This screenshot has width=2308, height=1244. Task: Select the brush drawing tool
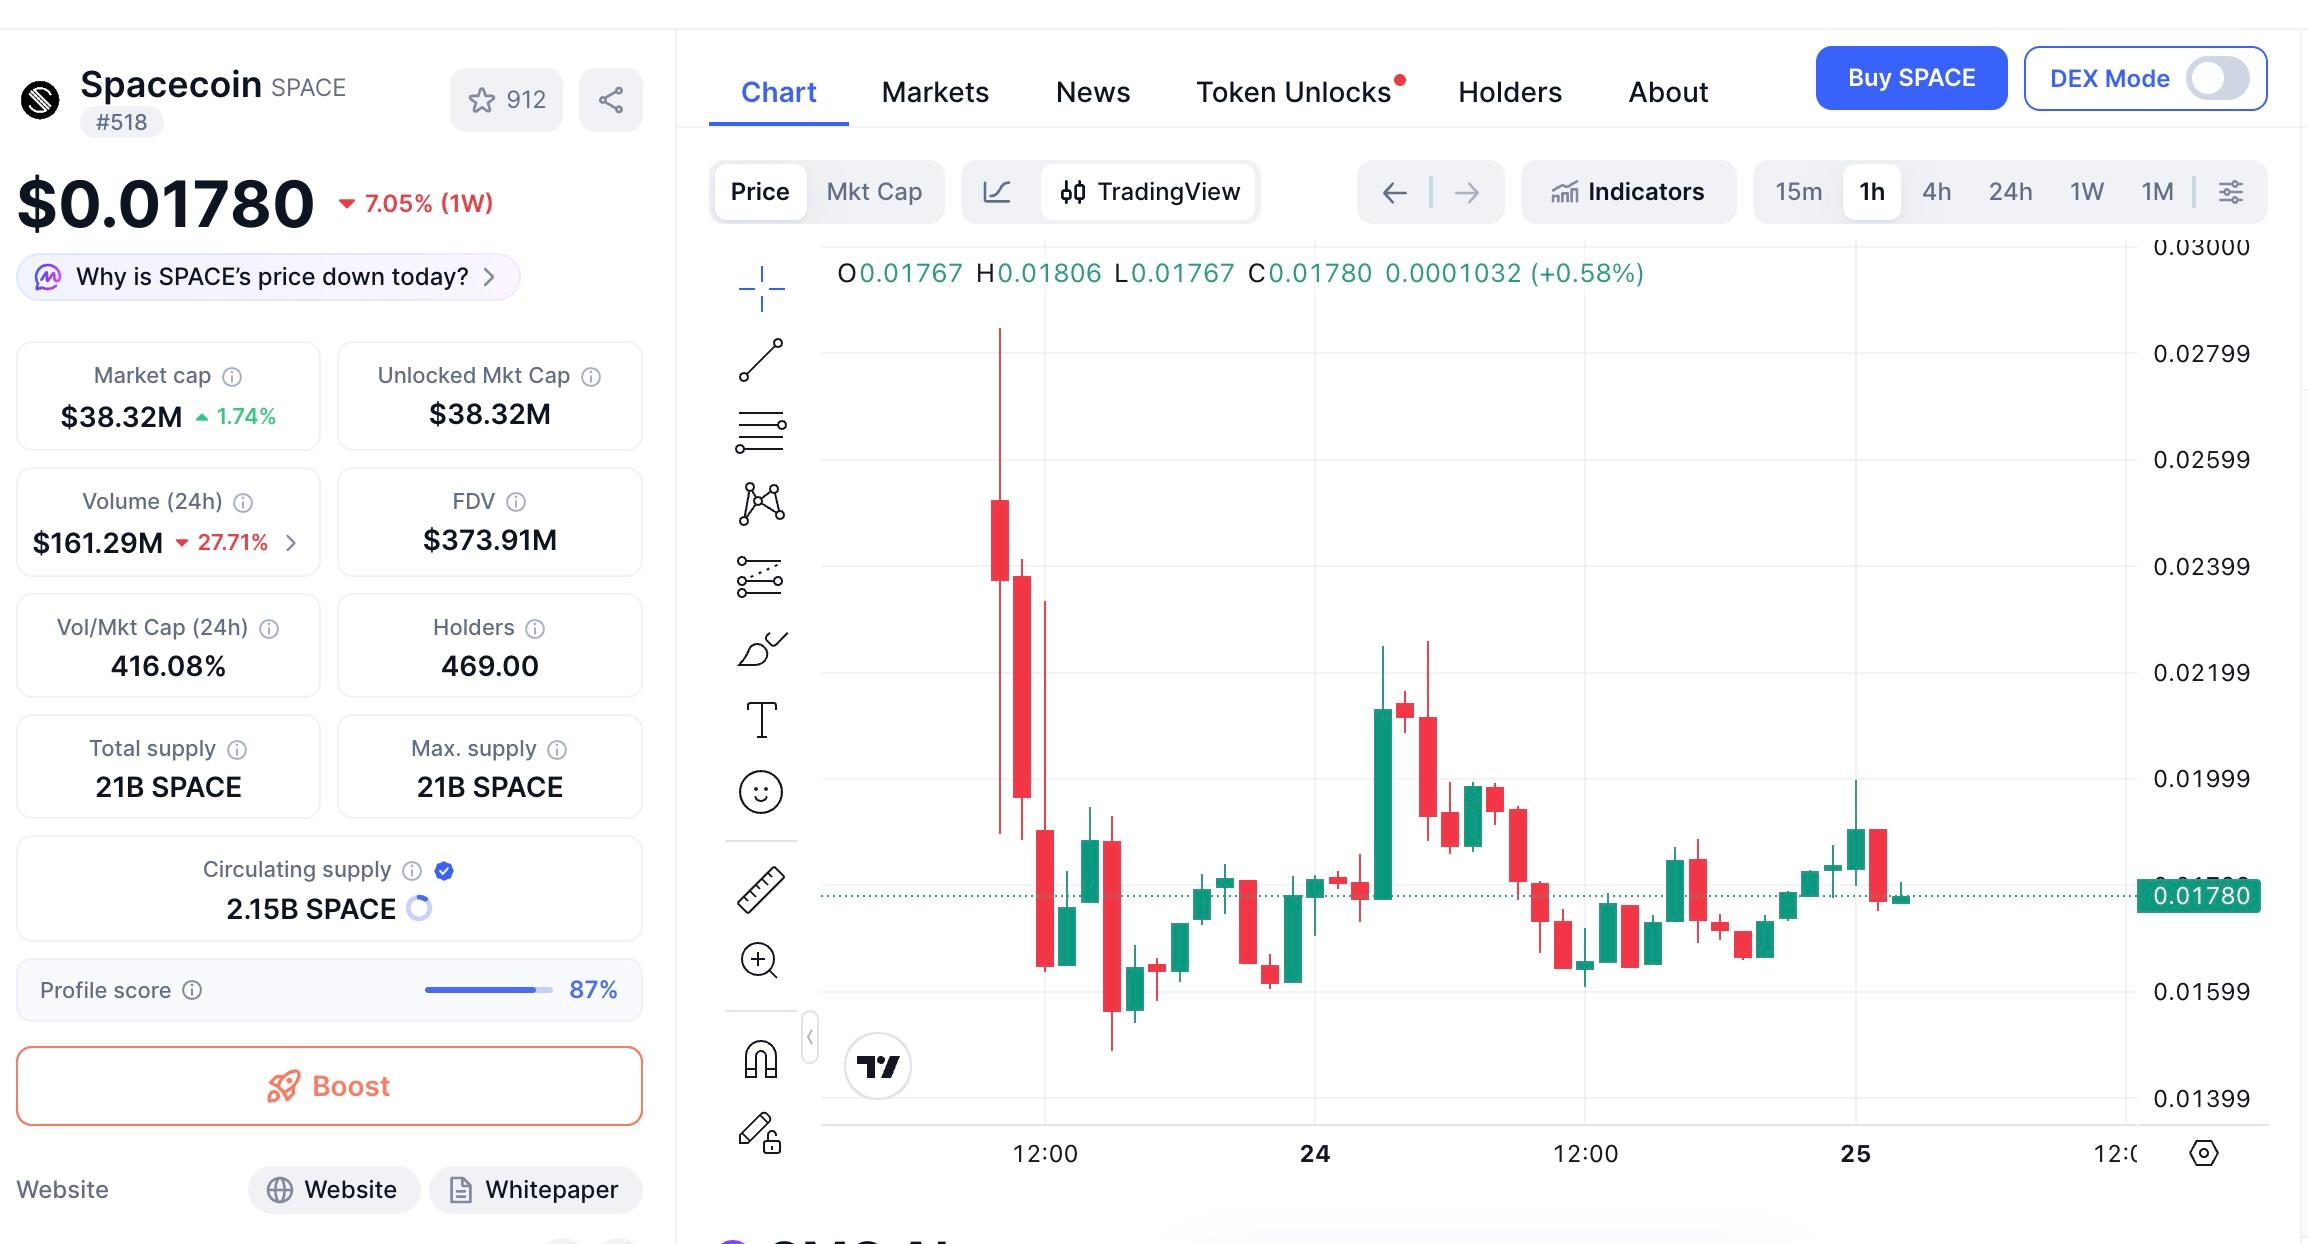(x=760, y=650)
